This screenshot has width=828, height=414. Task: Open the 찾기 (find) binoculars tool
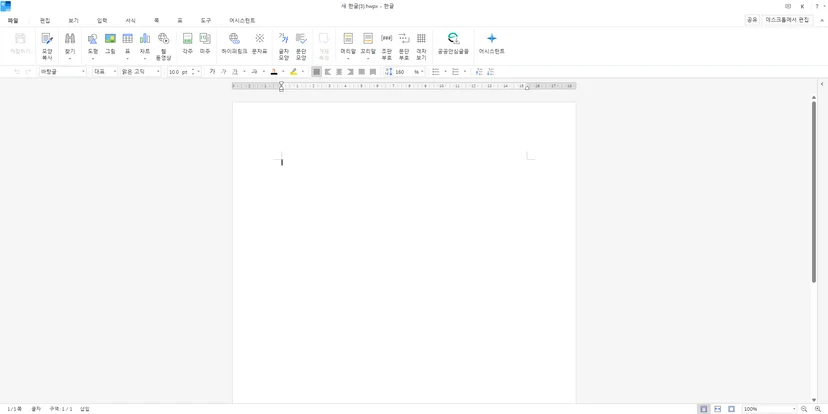coord(70,44)
